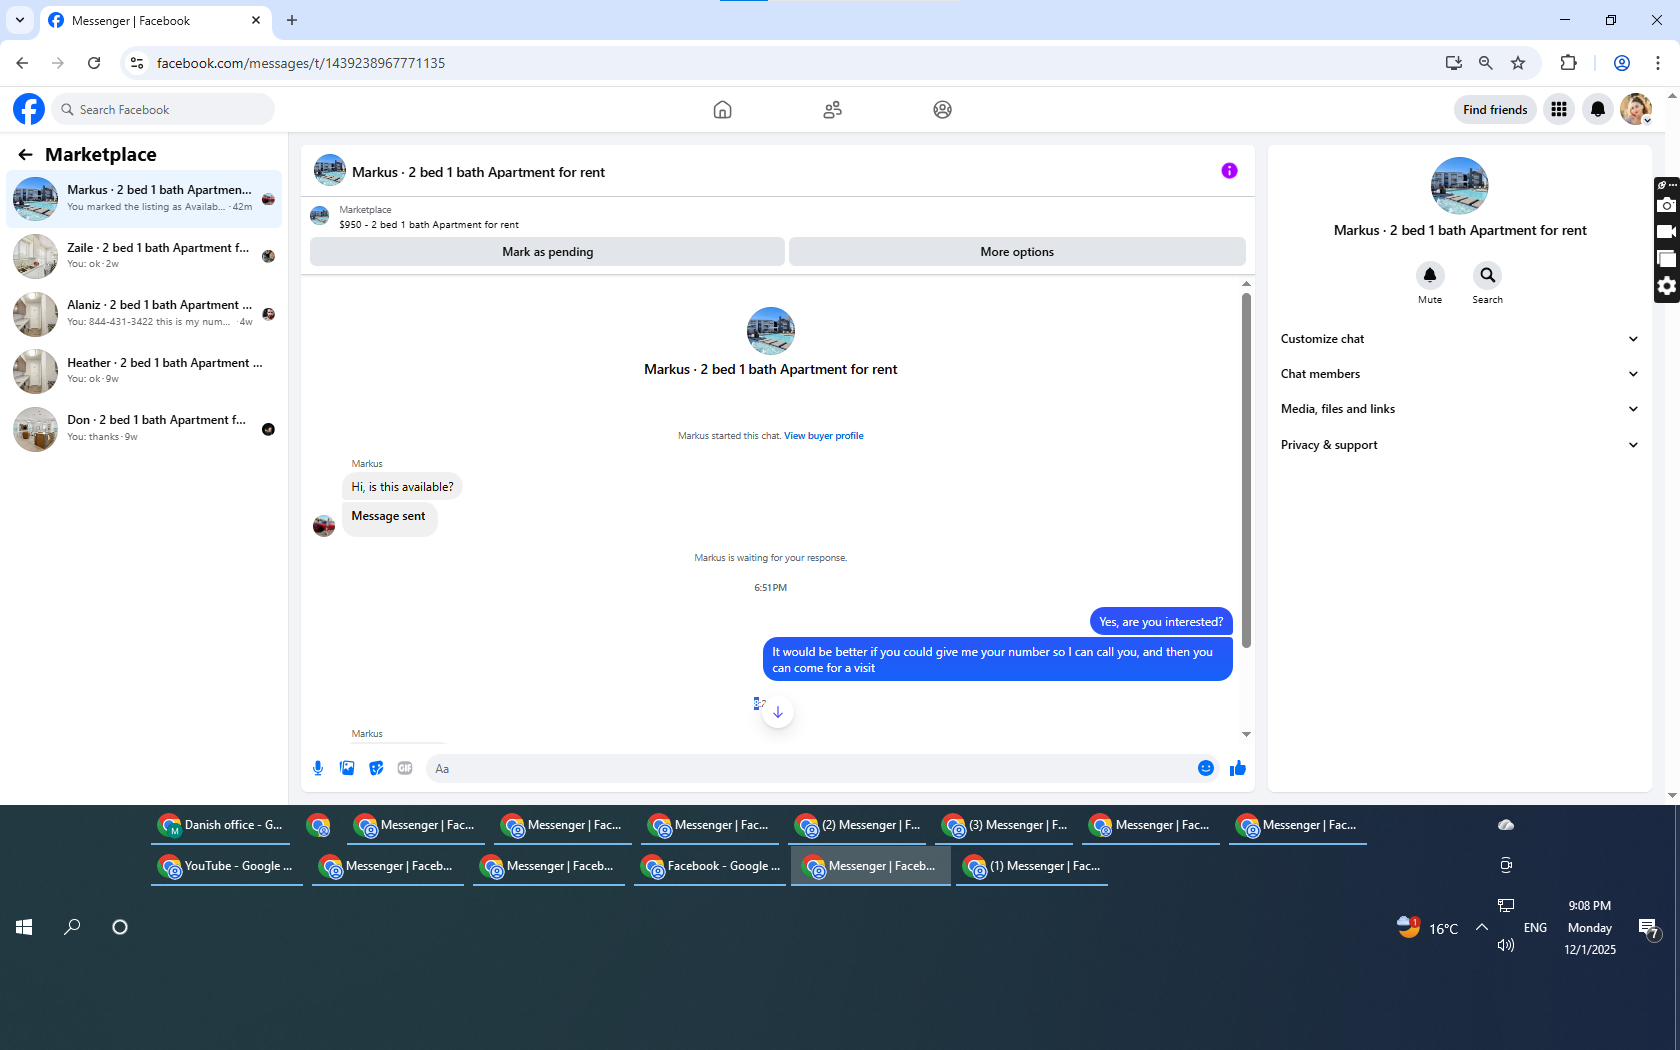The image size is (1680, 1050).
Task: Attach a photo or file
Action: 347,768
